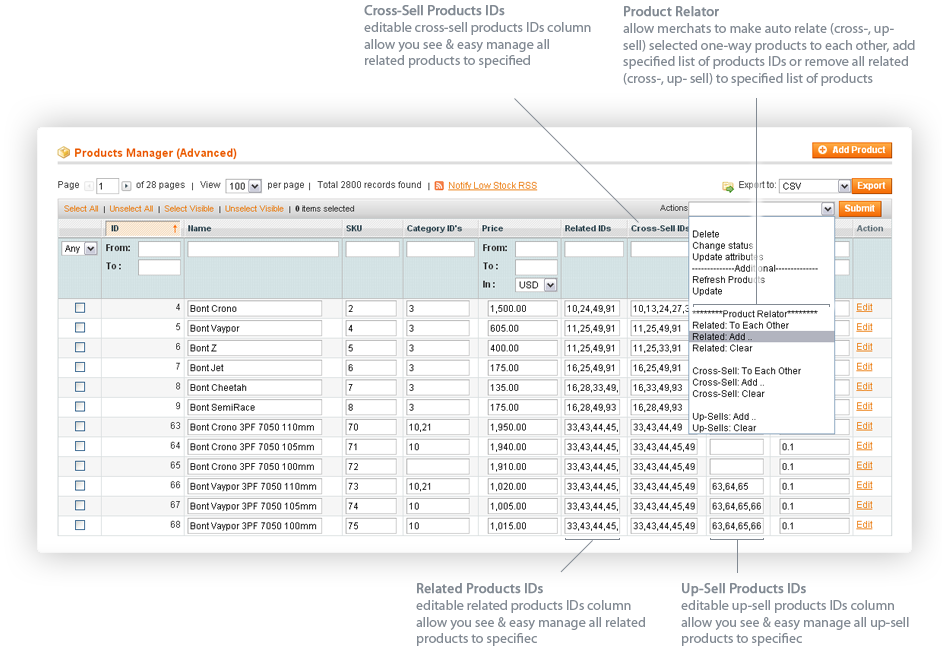Screen dimensions: 942x650
Task: Click price field showing 1,015.00
Action: click(522, 526)
